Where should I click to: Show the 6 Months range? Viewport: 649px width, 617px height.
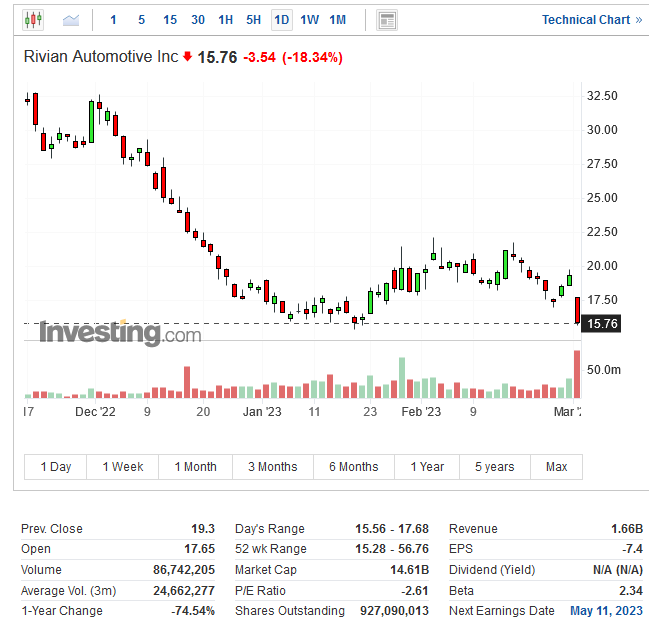[x=354, y=467]
